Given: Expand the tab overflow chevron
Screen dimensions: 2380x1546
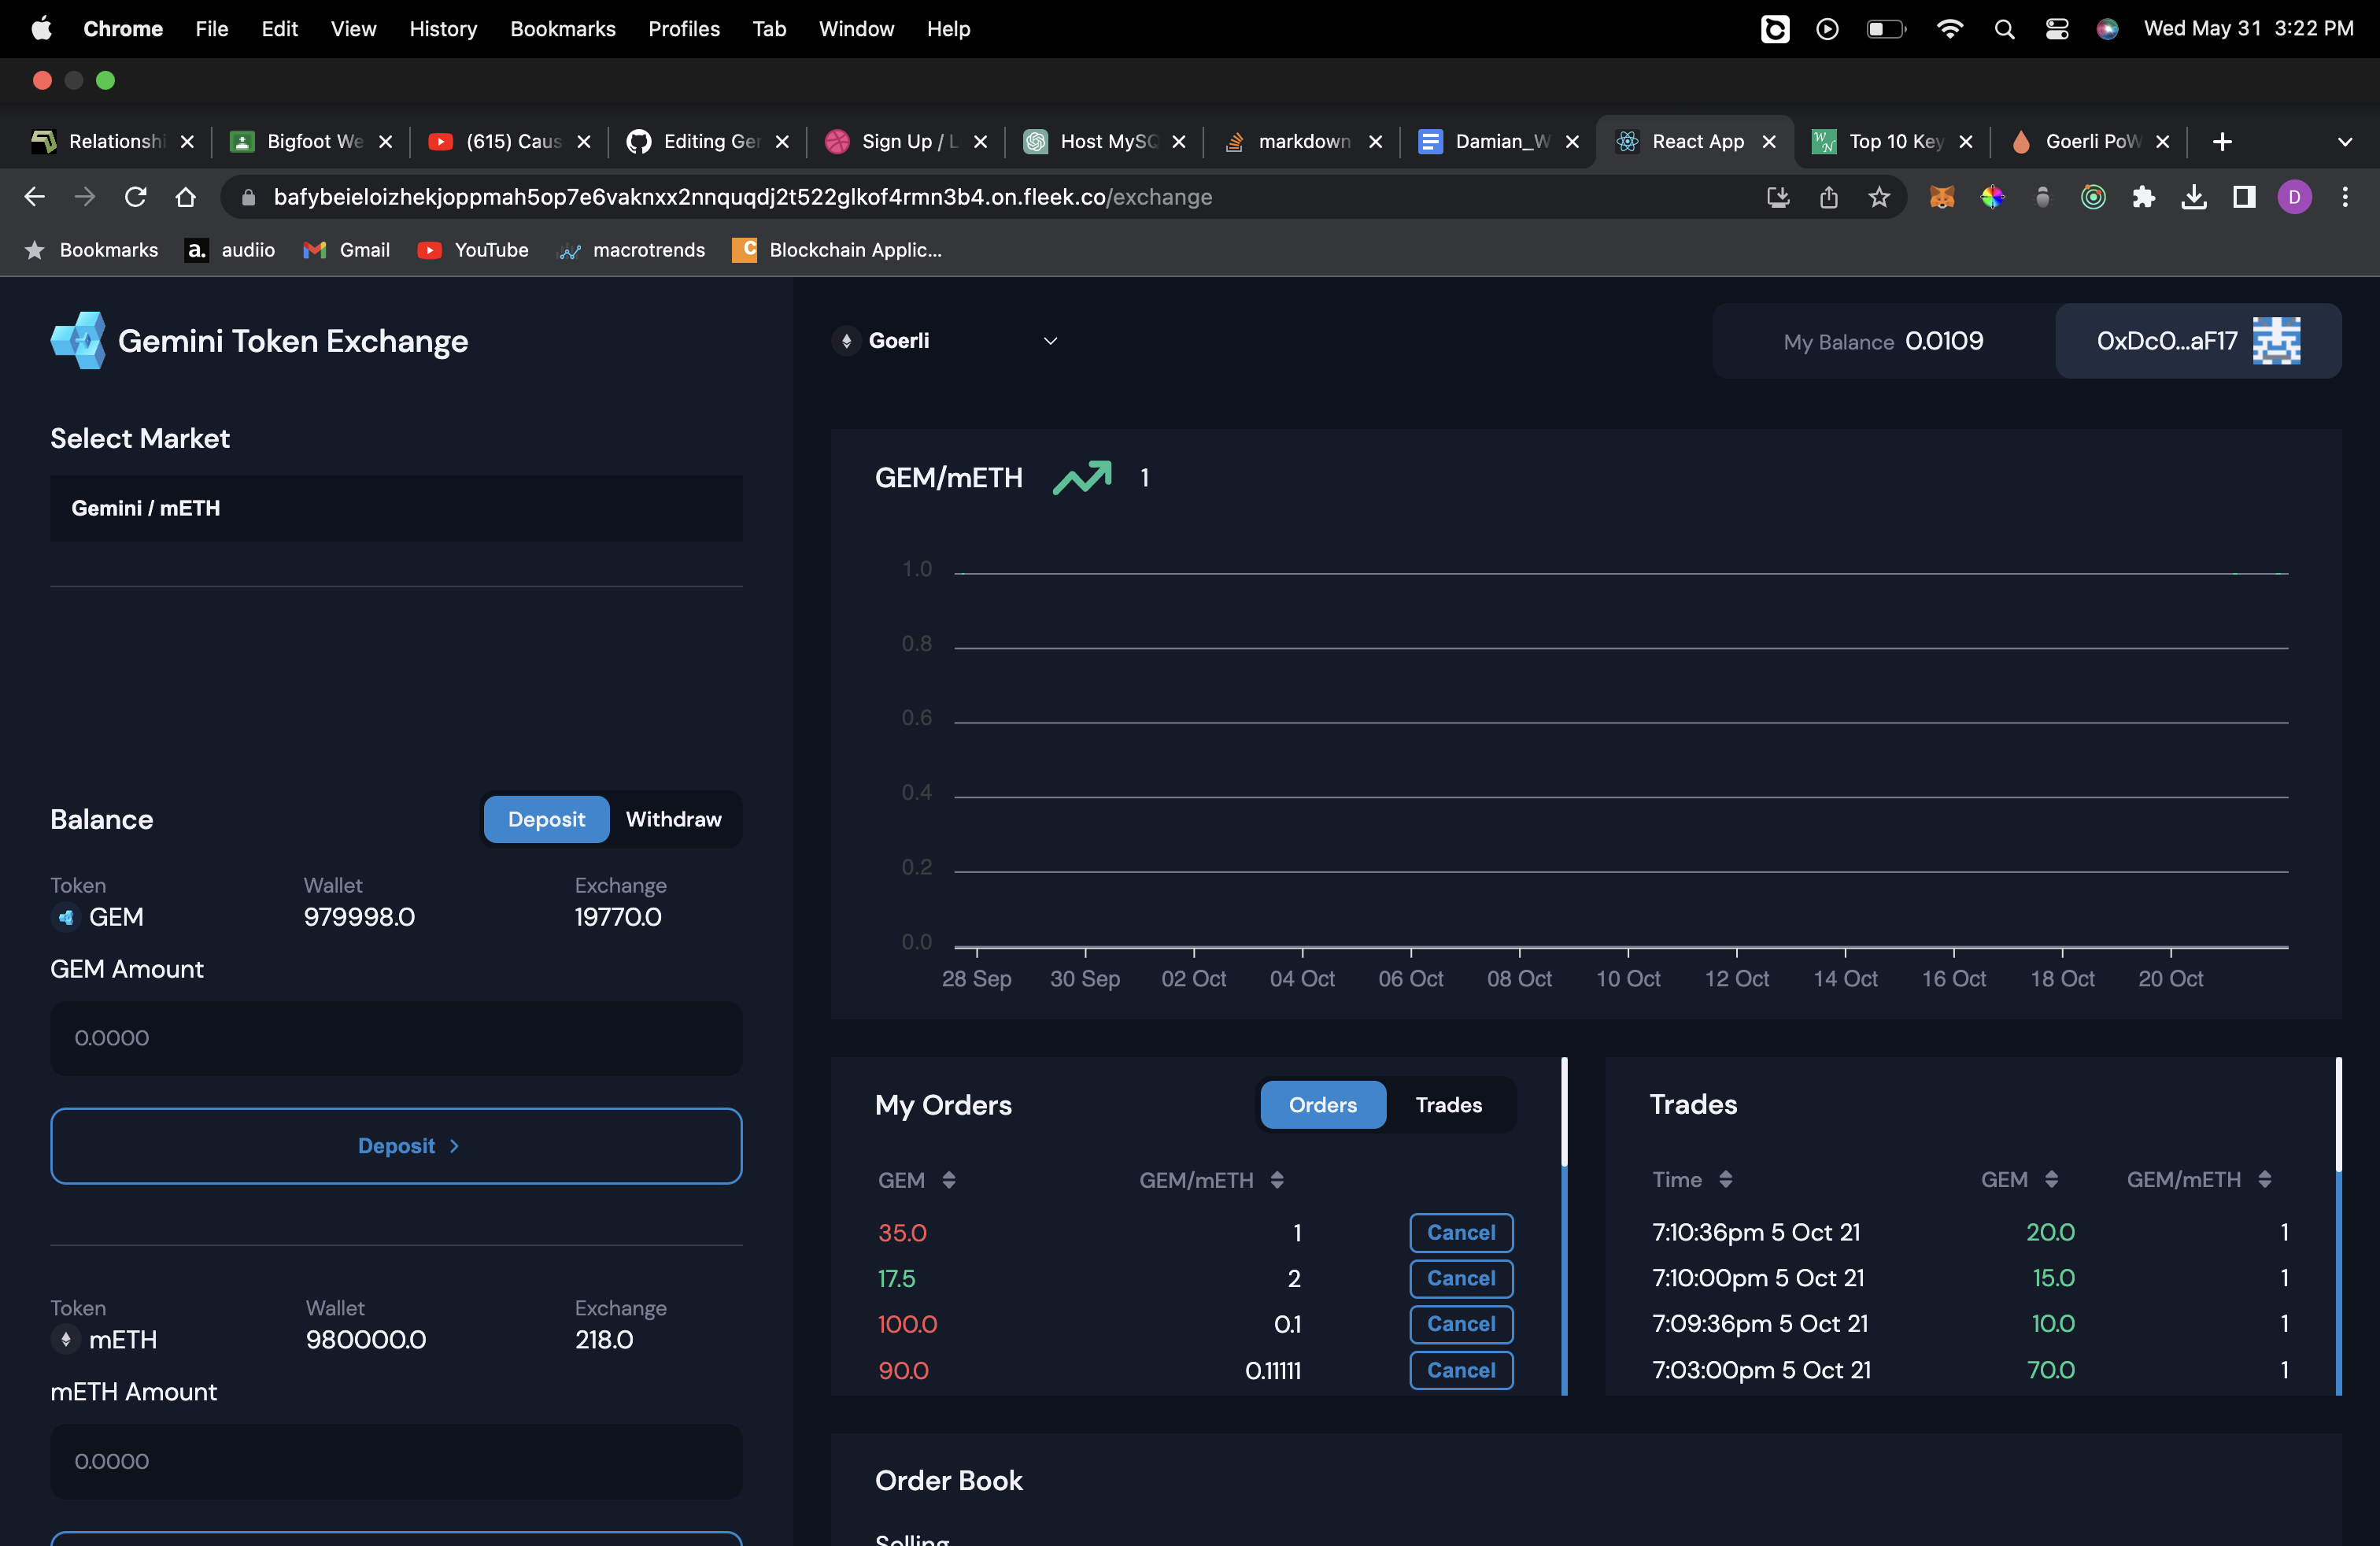Looking at the screenshot, I should 2347,141.
